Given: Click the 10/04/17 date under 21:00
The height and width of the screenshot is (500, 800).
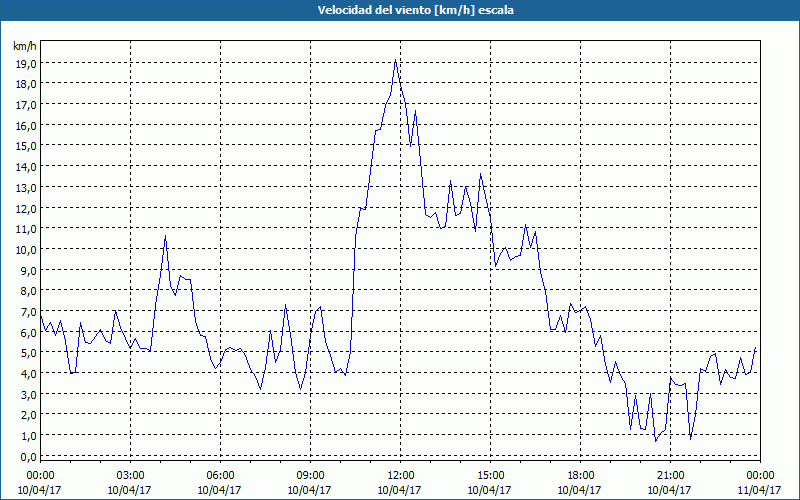Looking at the screenshot, I should (670, 490).
